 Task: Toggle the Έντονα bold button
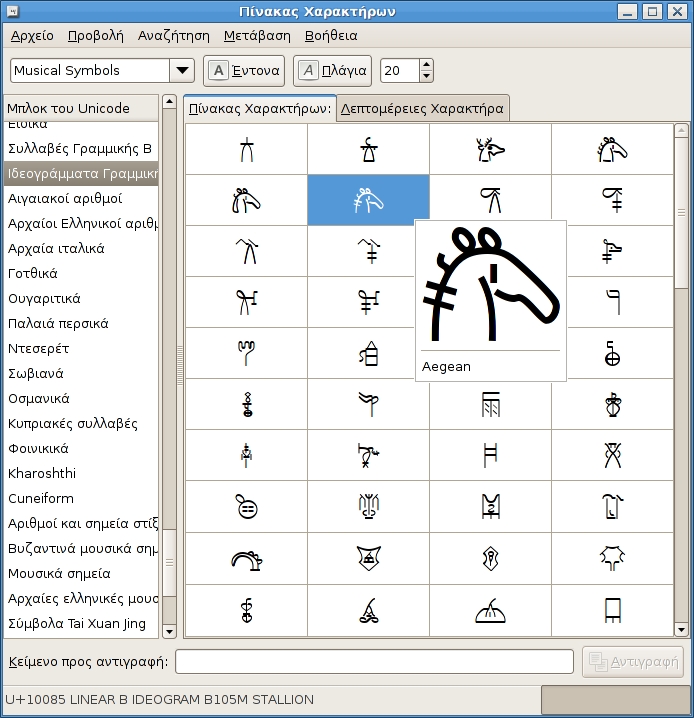[x=244, y=71]
